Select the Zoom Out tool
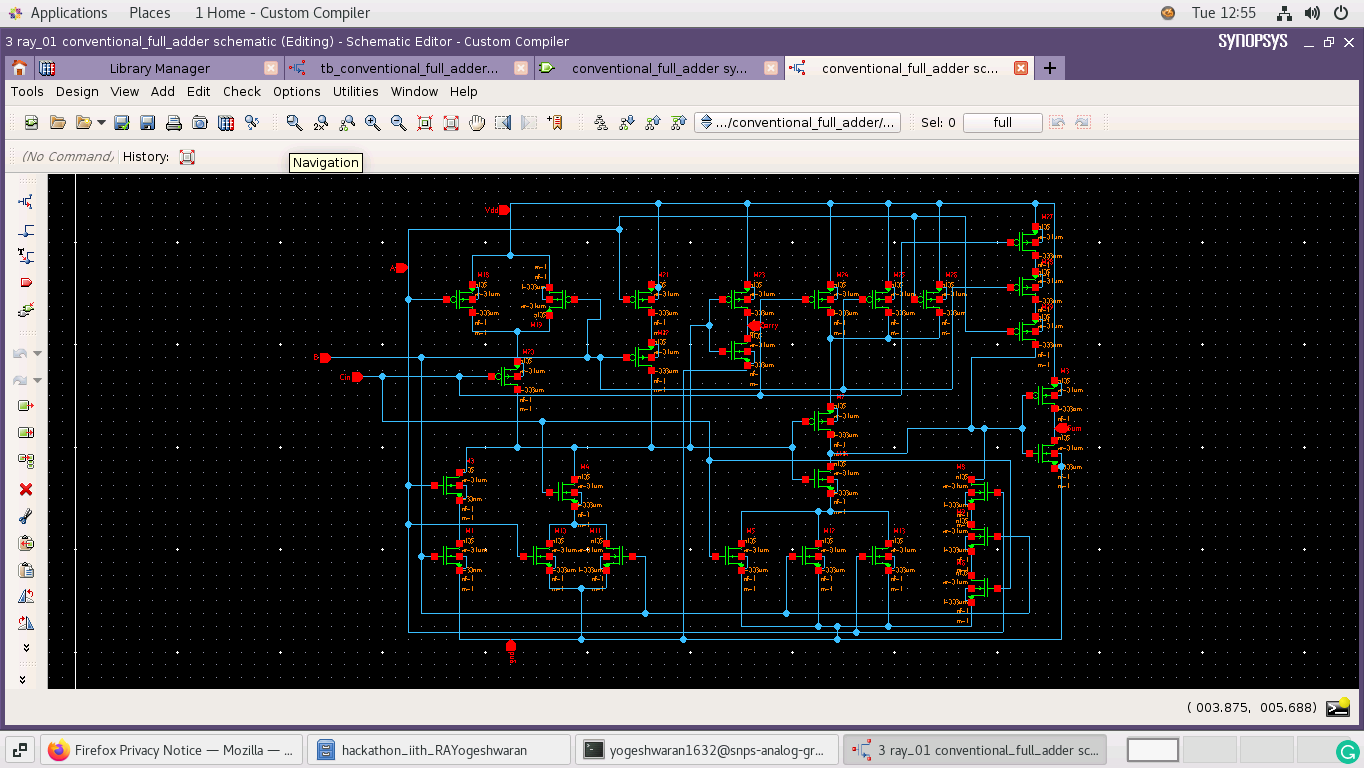This screenshot has height=768, width=1366. click(x=398, y=122)
